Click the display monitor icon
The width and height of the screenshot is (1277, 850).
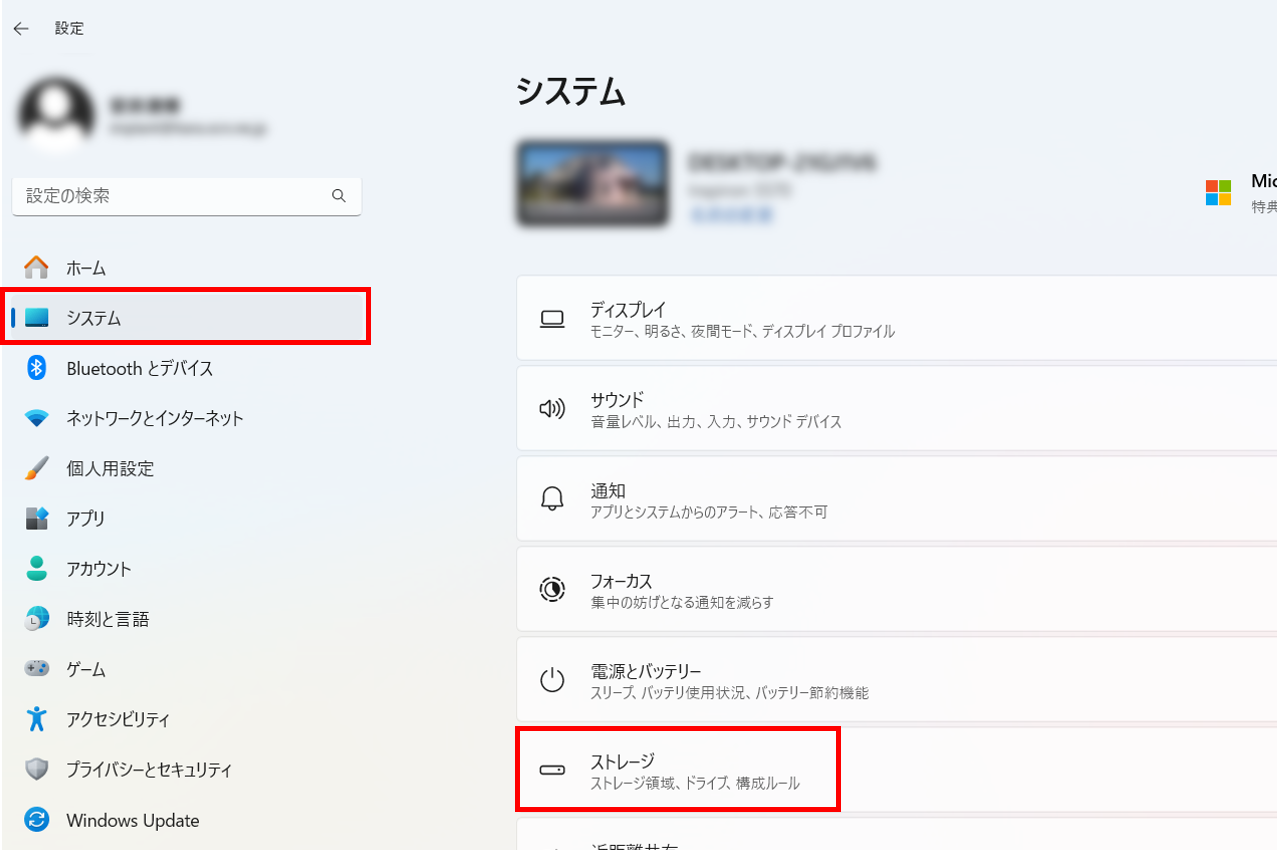point(552,319)
